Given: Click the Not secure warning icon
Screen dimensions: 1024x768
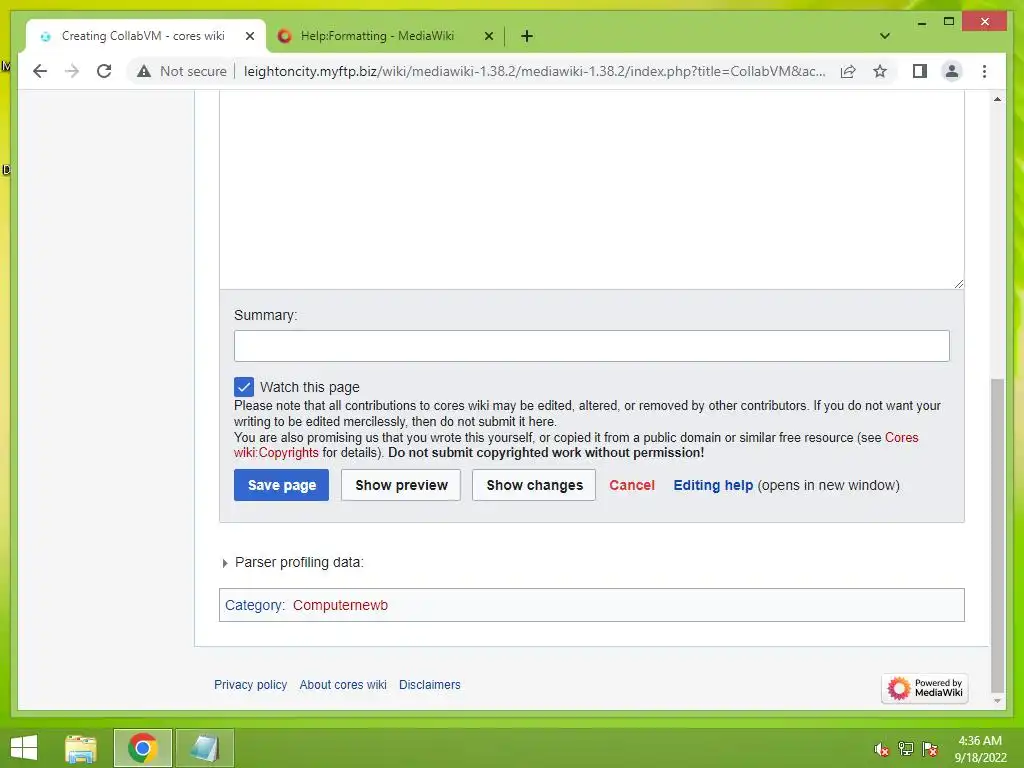Looking at the screenshot, I should [144, 71].
